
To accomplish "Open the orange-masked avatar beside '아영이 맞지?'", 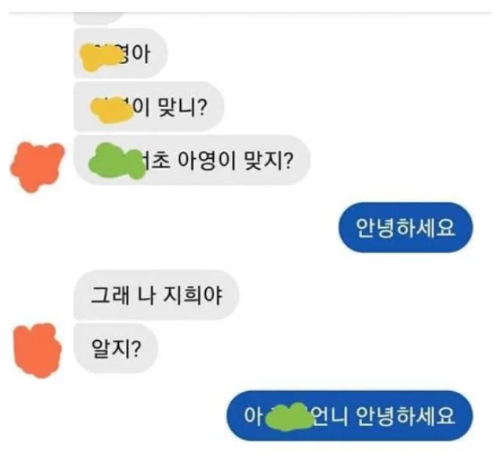I will click(x=37, y=167).
